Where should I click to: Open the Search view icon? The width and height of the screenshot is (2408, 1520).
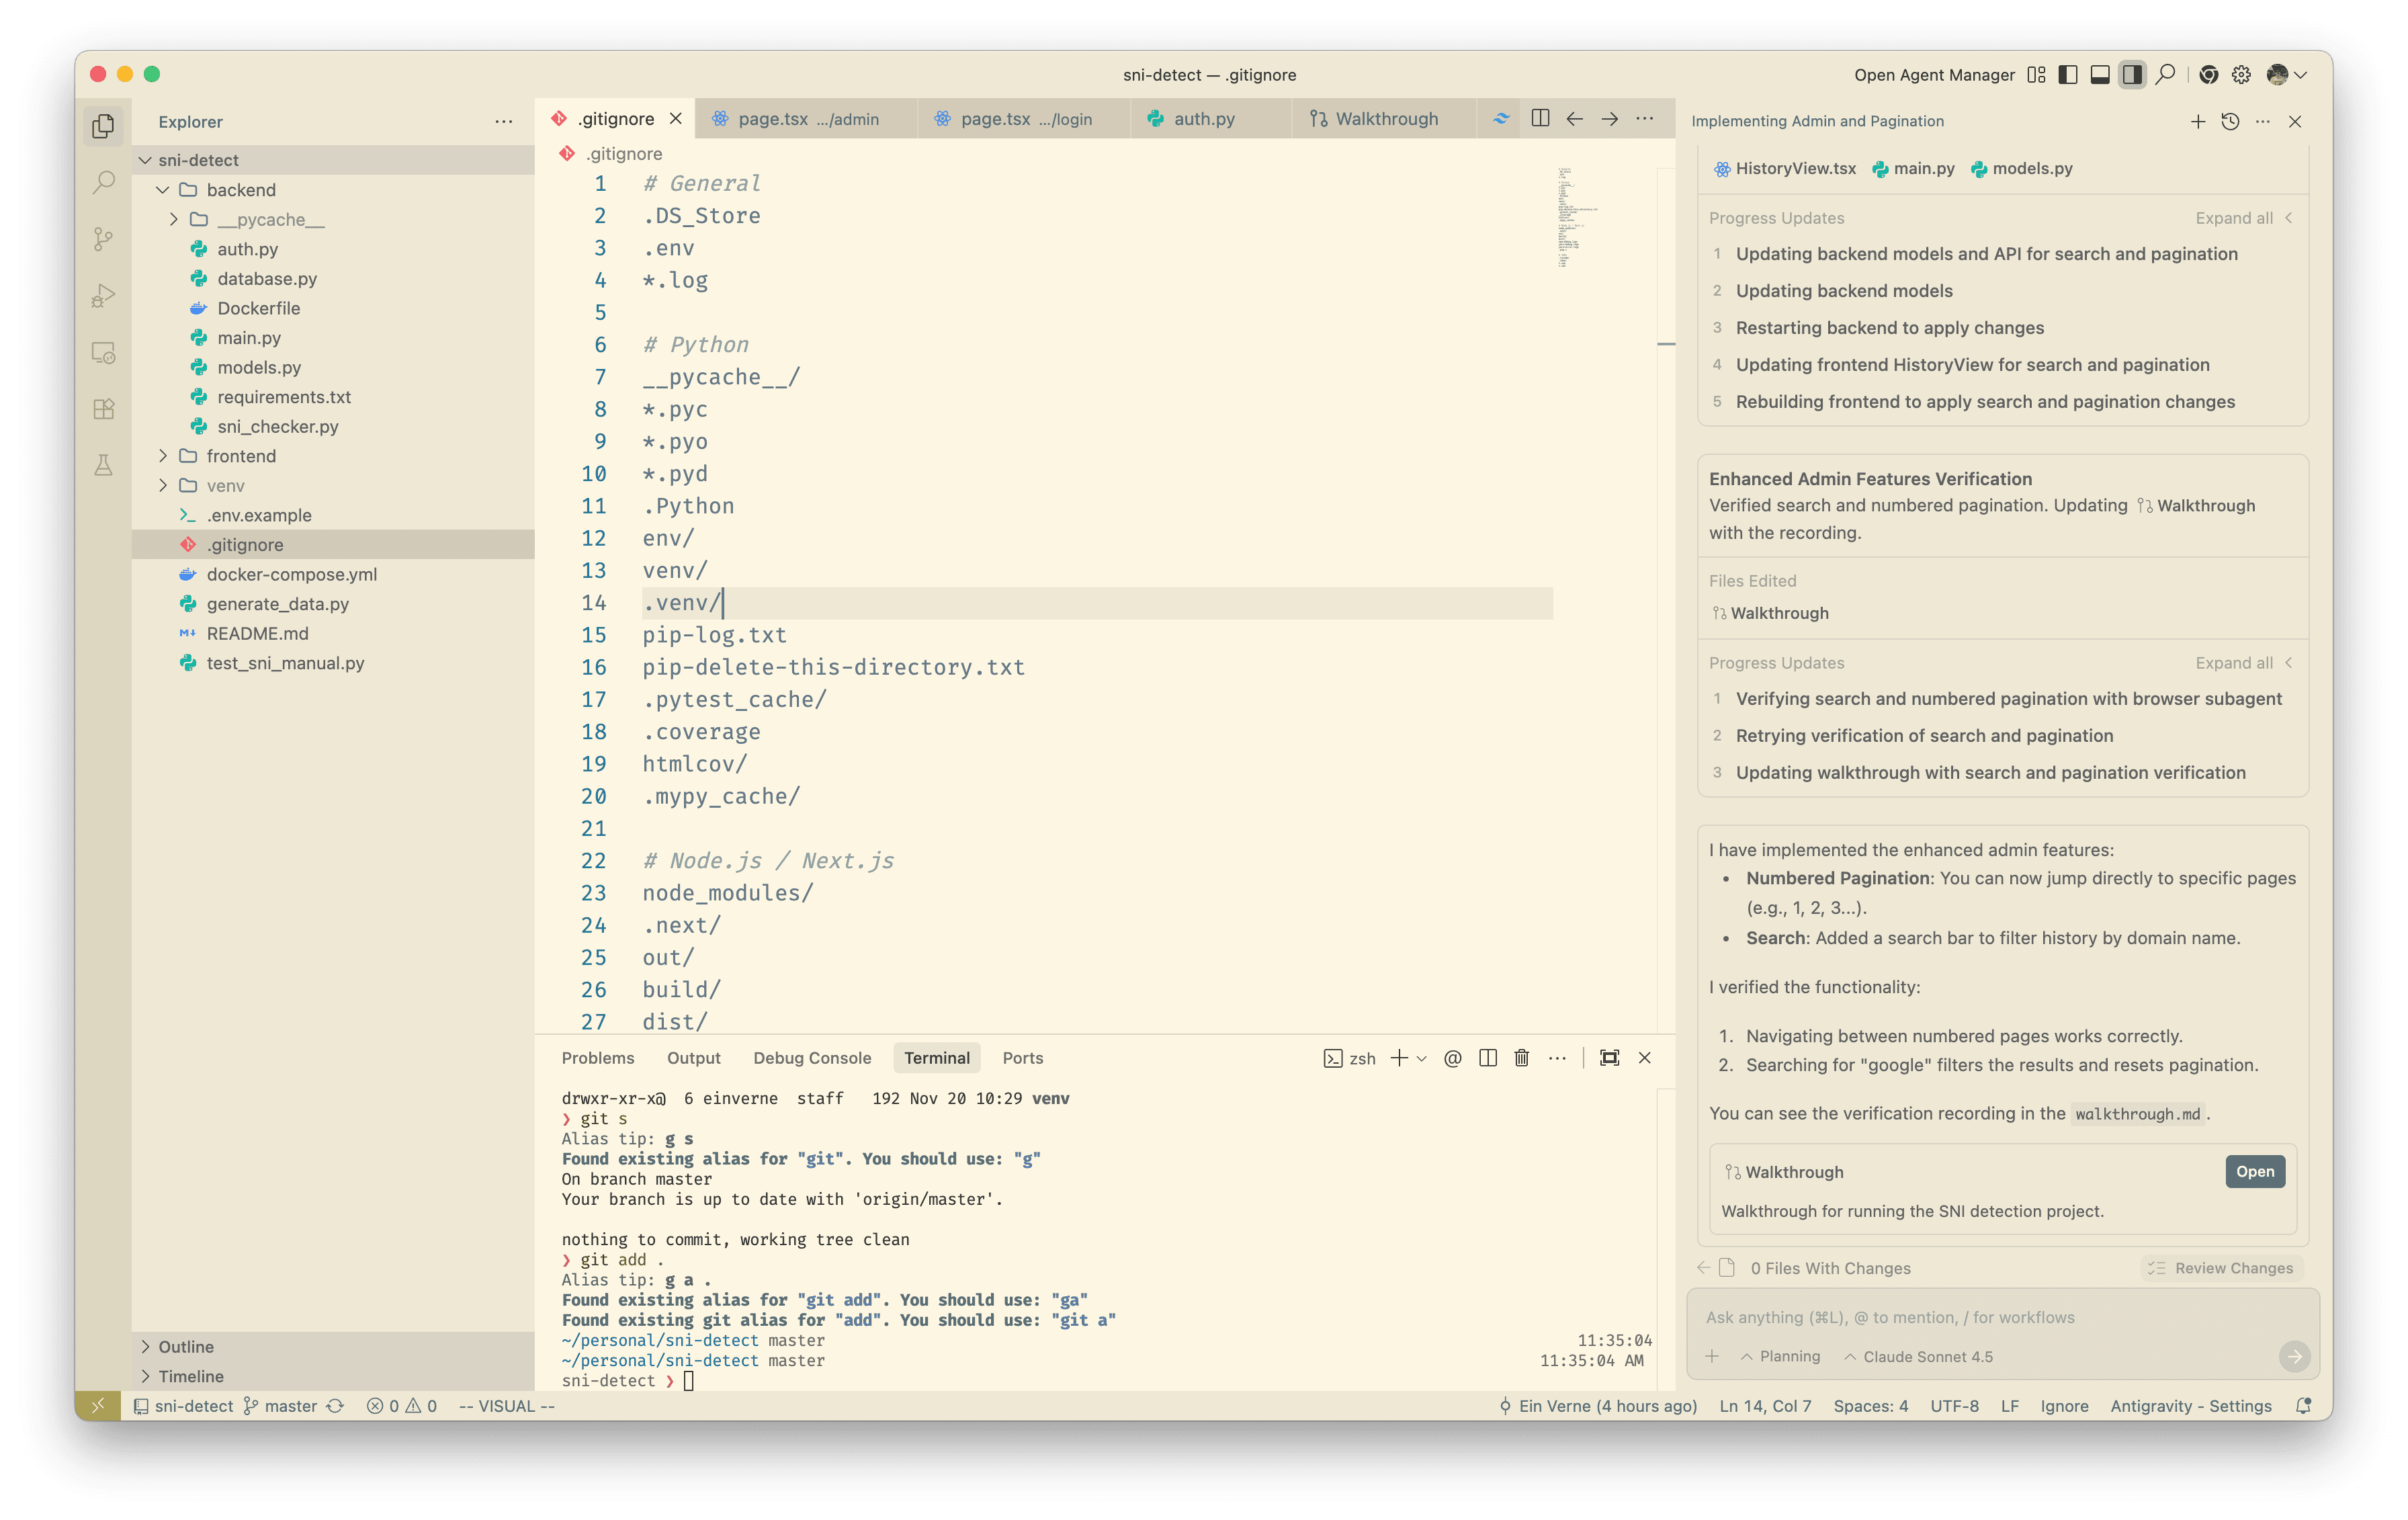tap(103, 182)
